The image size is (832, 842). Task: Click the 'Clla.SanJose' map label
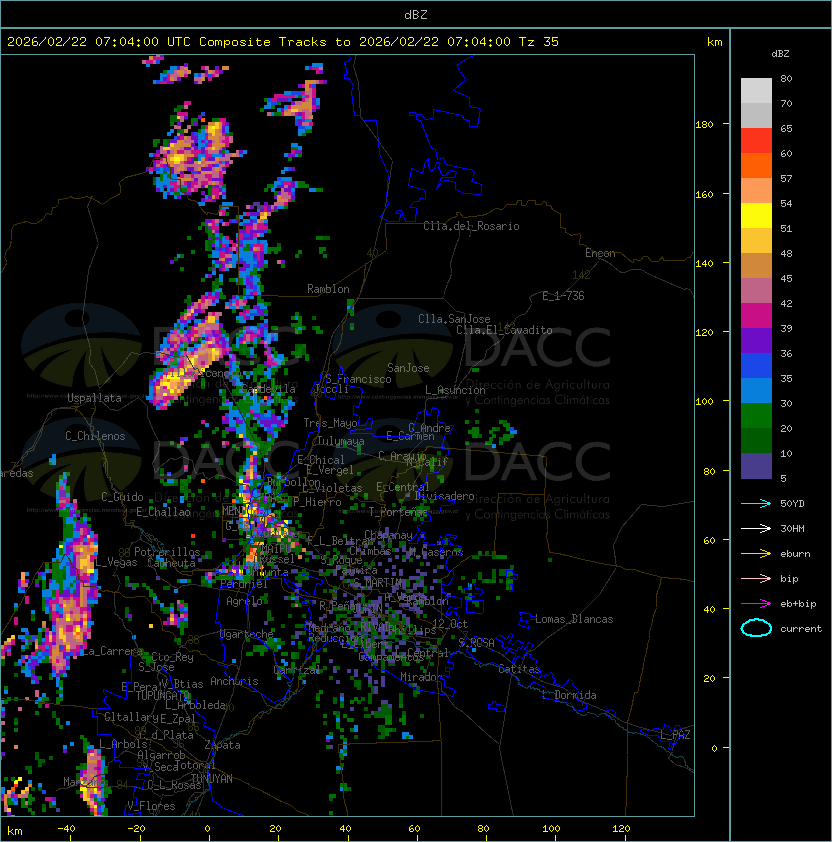click(x=454, y=319)
